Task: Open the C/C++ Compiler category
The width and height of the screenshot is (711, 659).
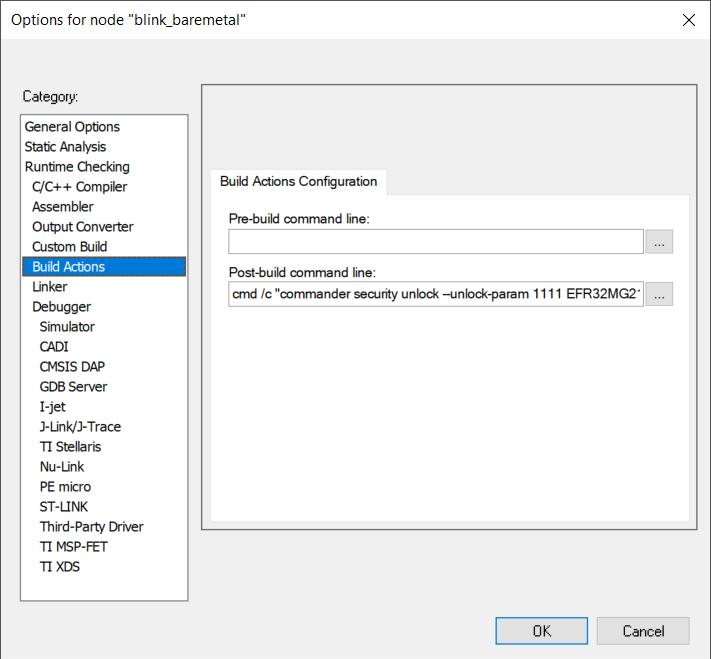Action: click(x=79, y=187)
